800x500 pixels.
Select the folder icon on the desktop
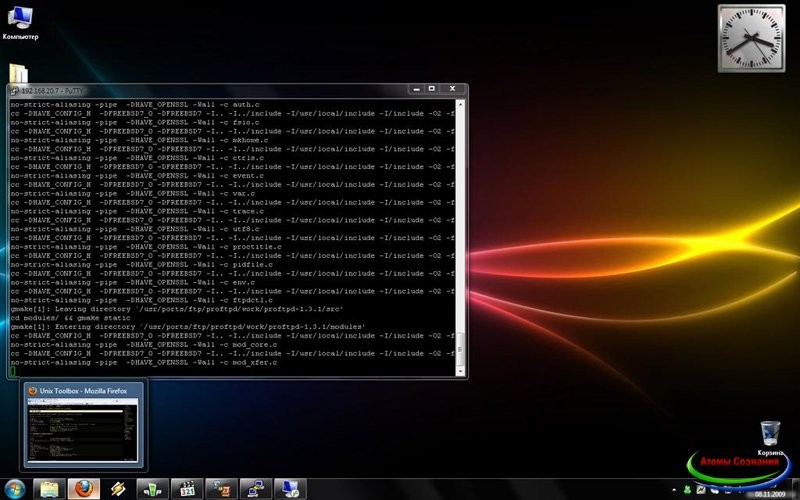[18, 74]
